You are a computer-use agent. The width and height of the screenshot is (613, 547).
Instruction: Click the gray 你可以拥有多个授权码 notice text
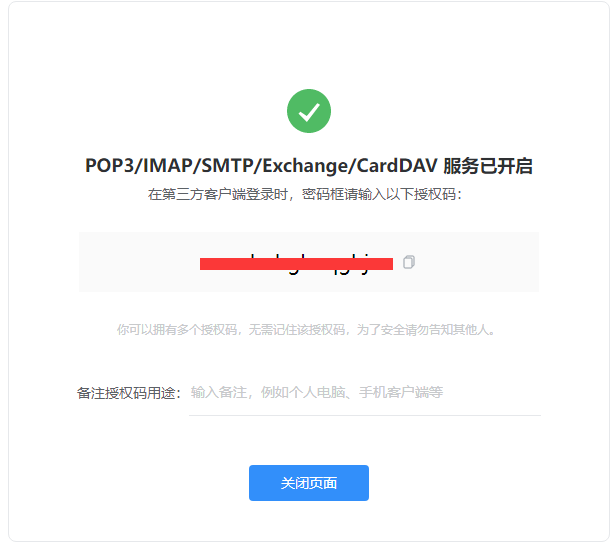coord(177,330)
